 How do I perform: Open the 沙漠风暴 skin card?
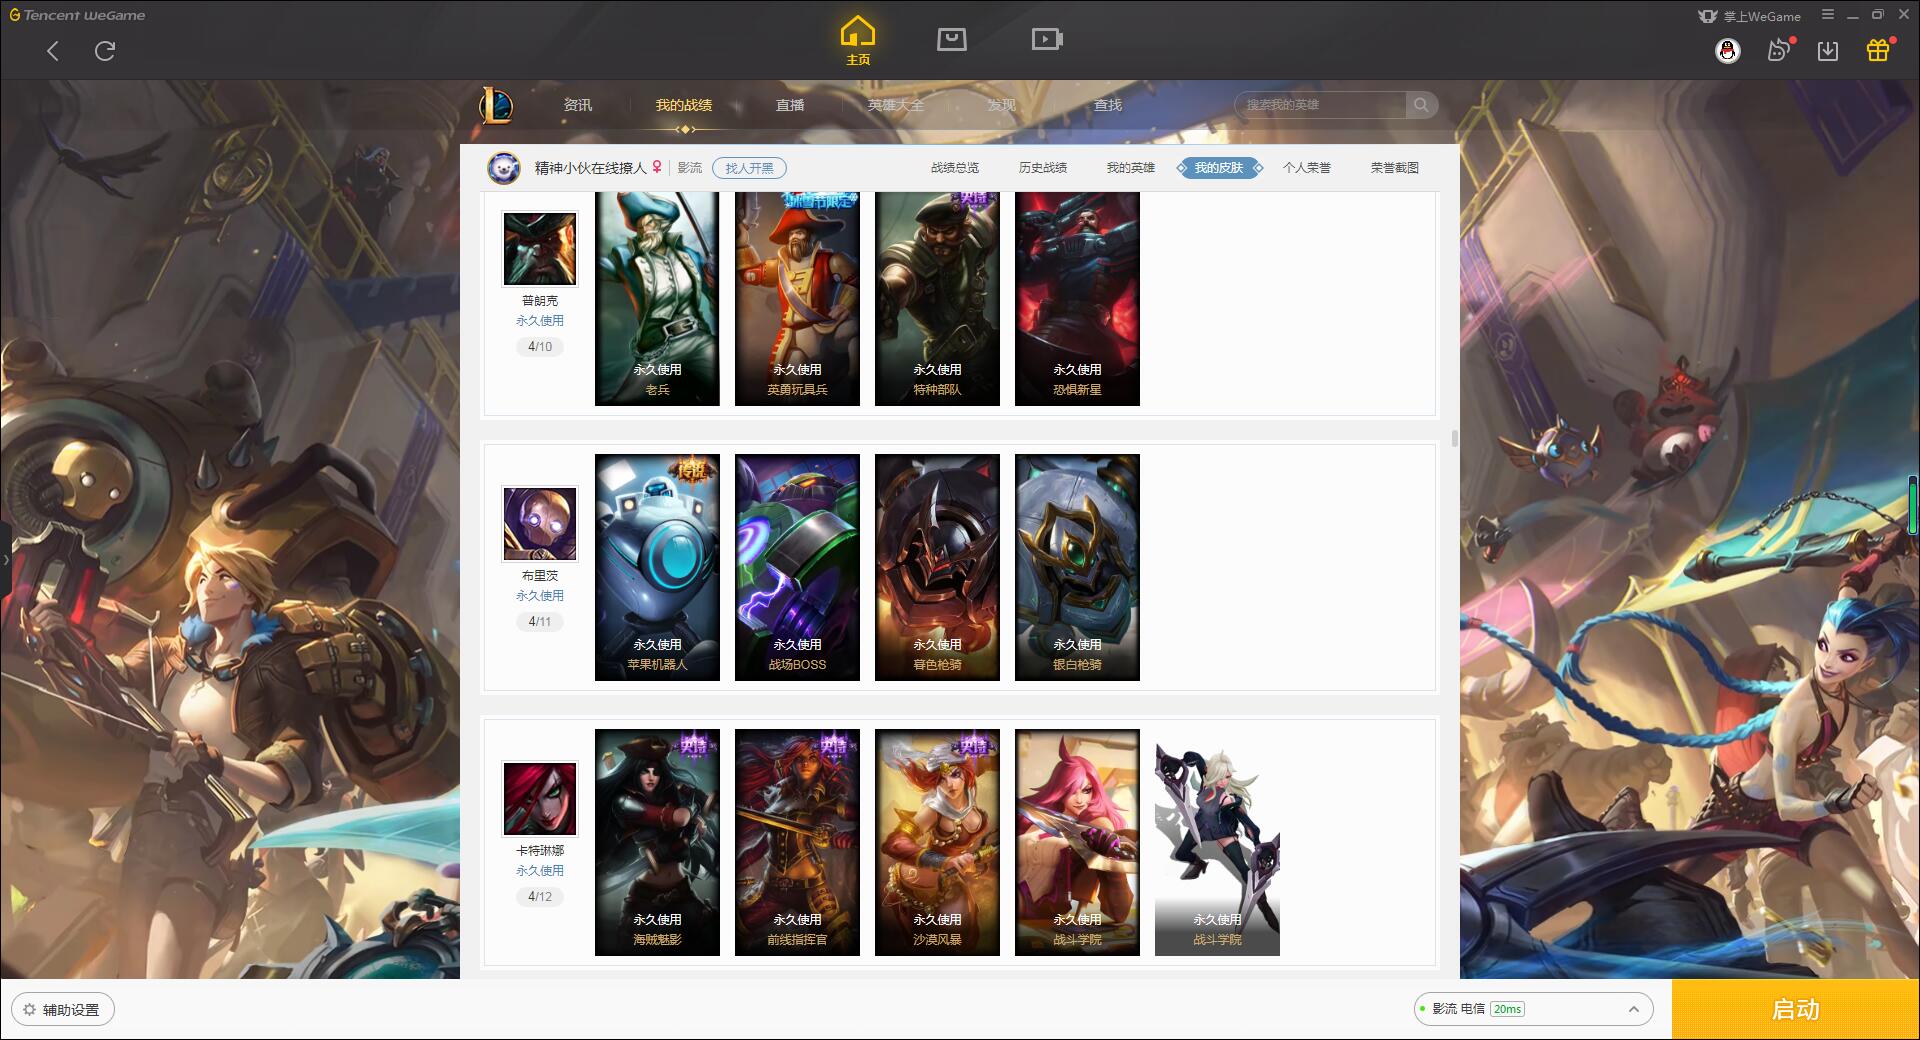(937, 842)
